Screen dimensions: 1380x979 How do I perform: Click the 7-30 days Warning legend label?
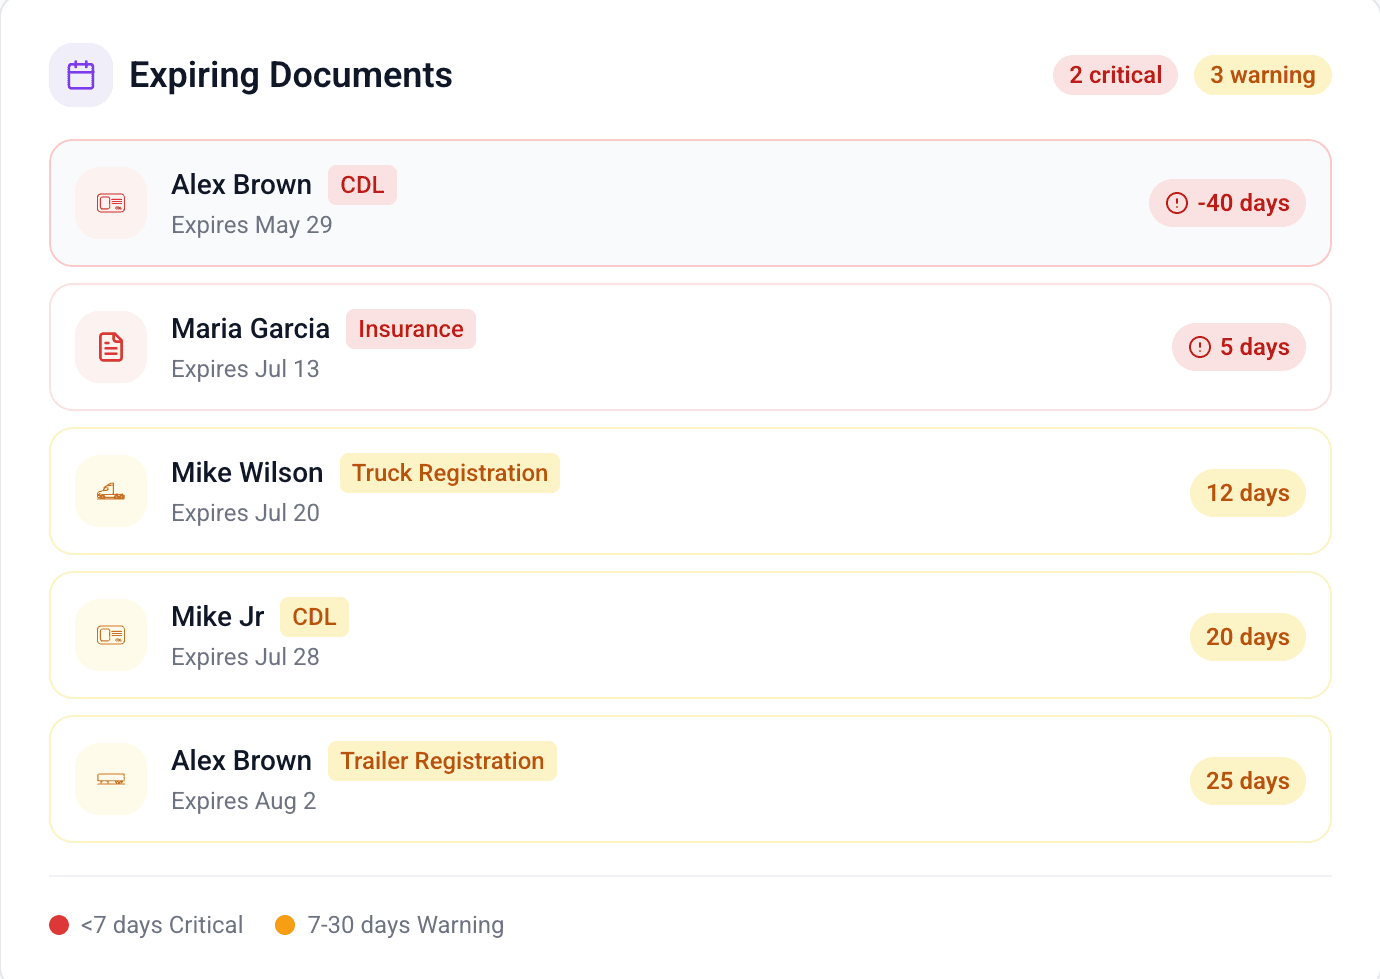[406, 925]
